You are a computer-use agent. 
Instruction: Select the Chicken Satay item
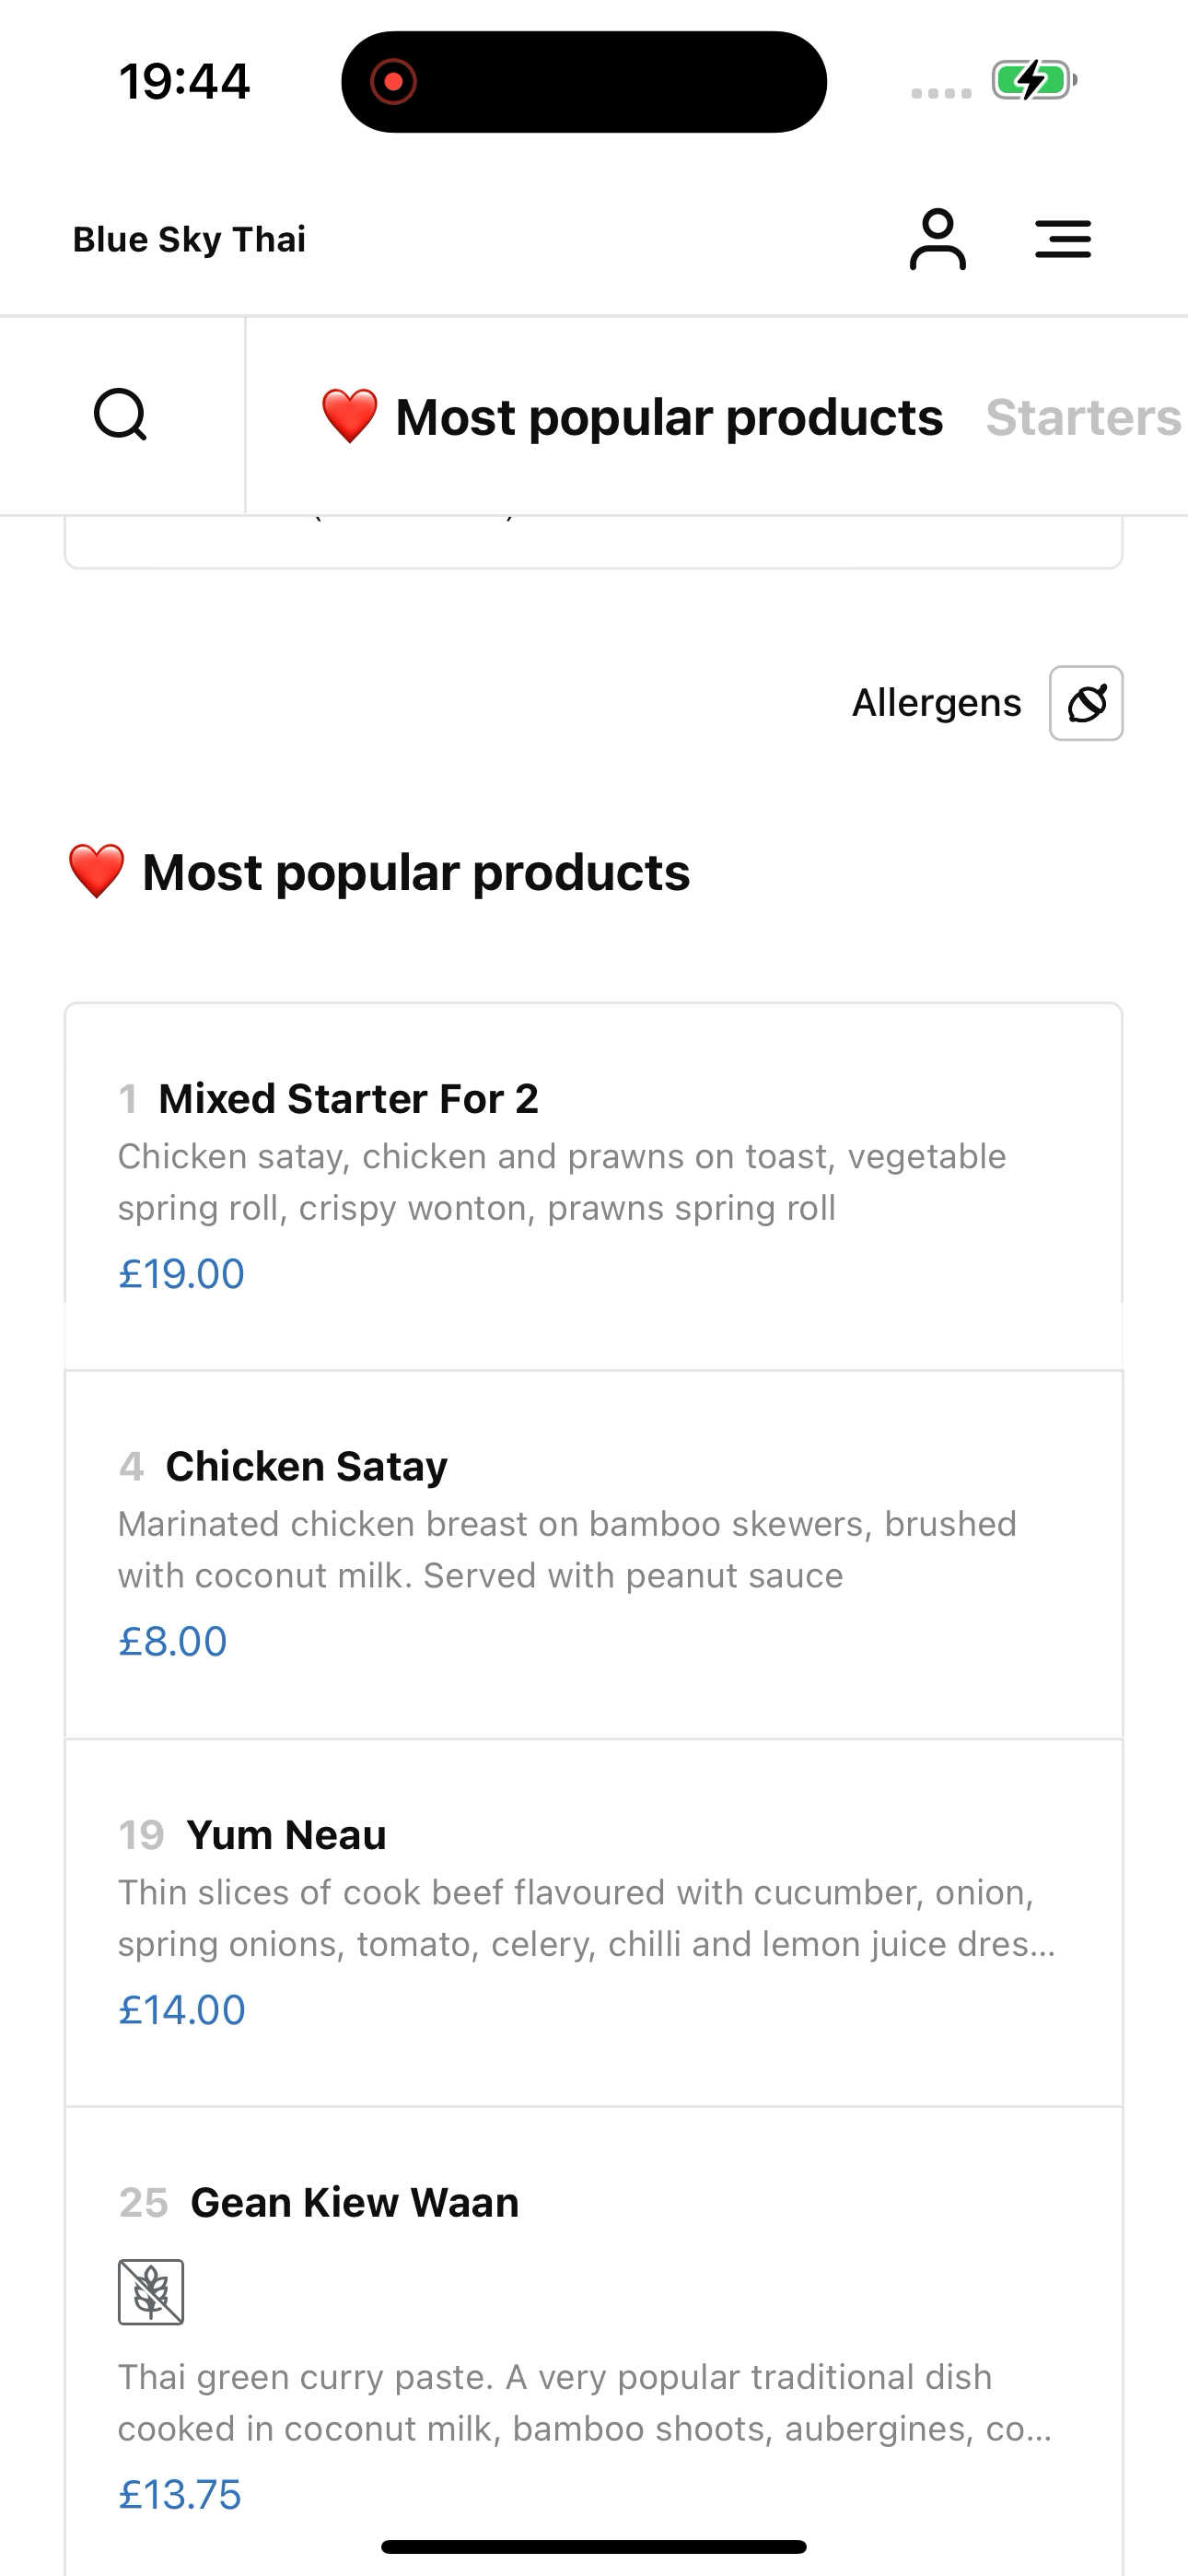point(594,1555)
